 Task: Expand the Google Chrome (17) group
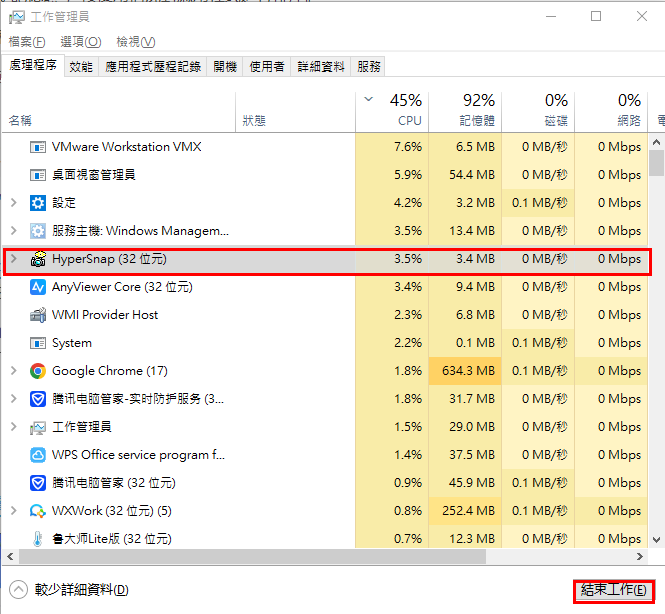tap(14, 371)
